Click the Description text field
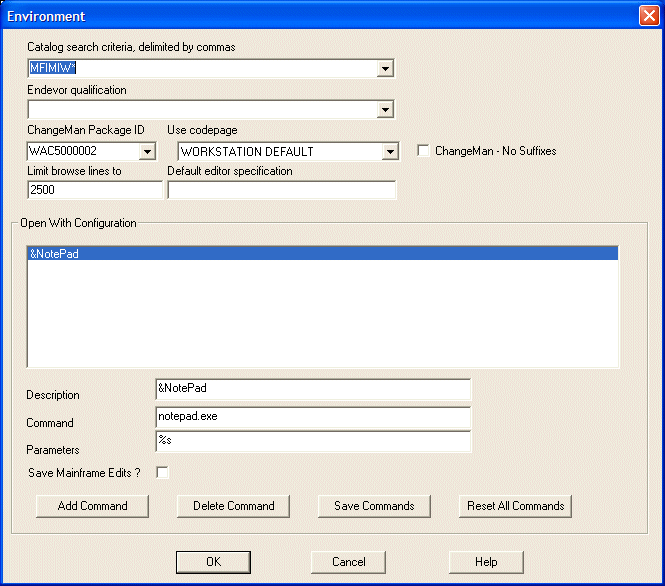Viewport: 665px width, 586px height. coord(312,388)
